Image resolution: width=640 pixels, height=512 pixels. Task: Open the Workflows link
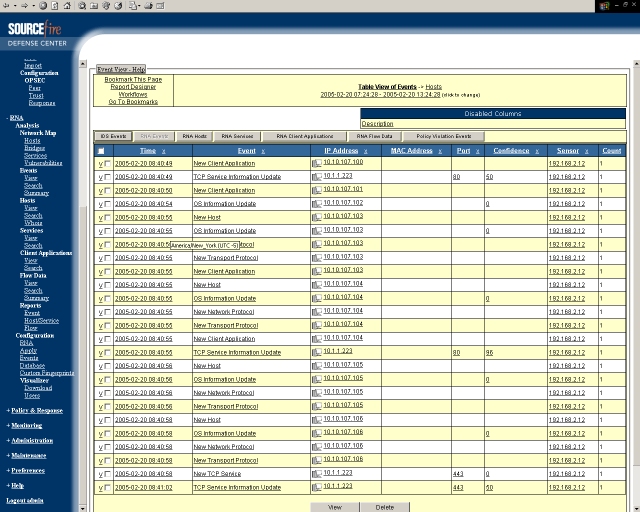133,94
